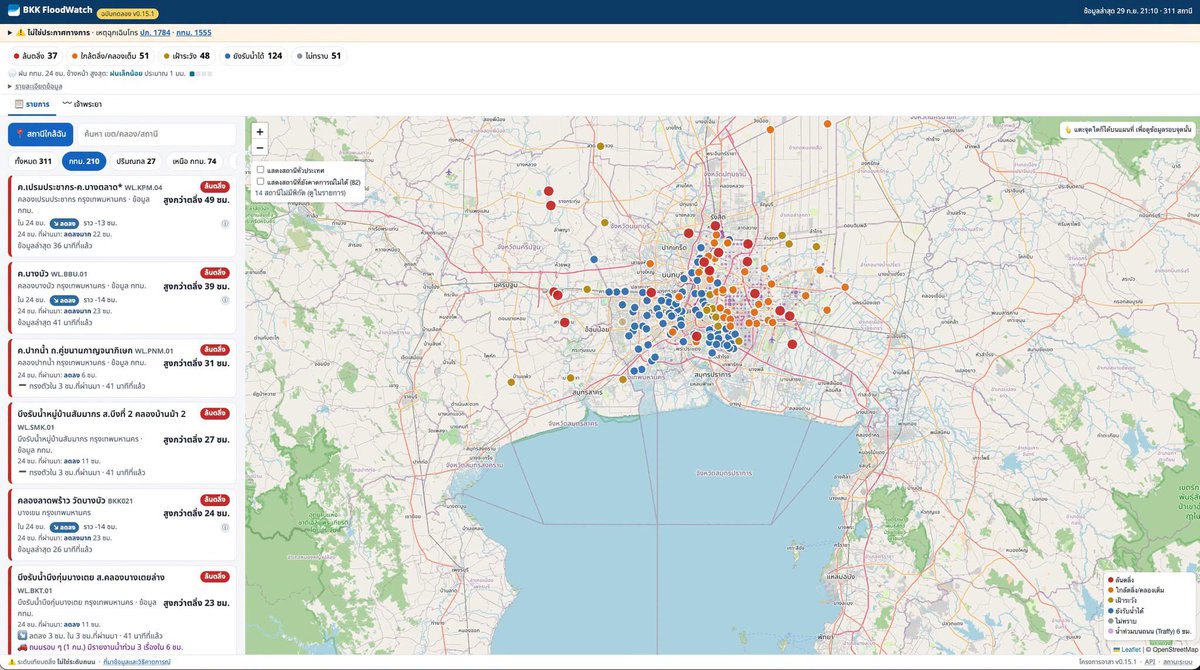The image size is (1200, 670).
Task: Click station code WL.KPM.04 text
Action: click(x=143, y=187)
